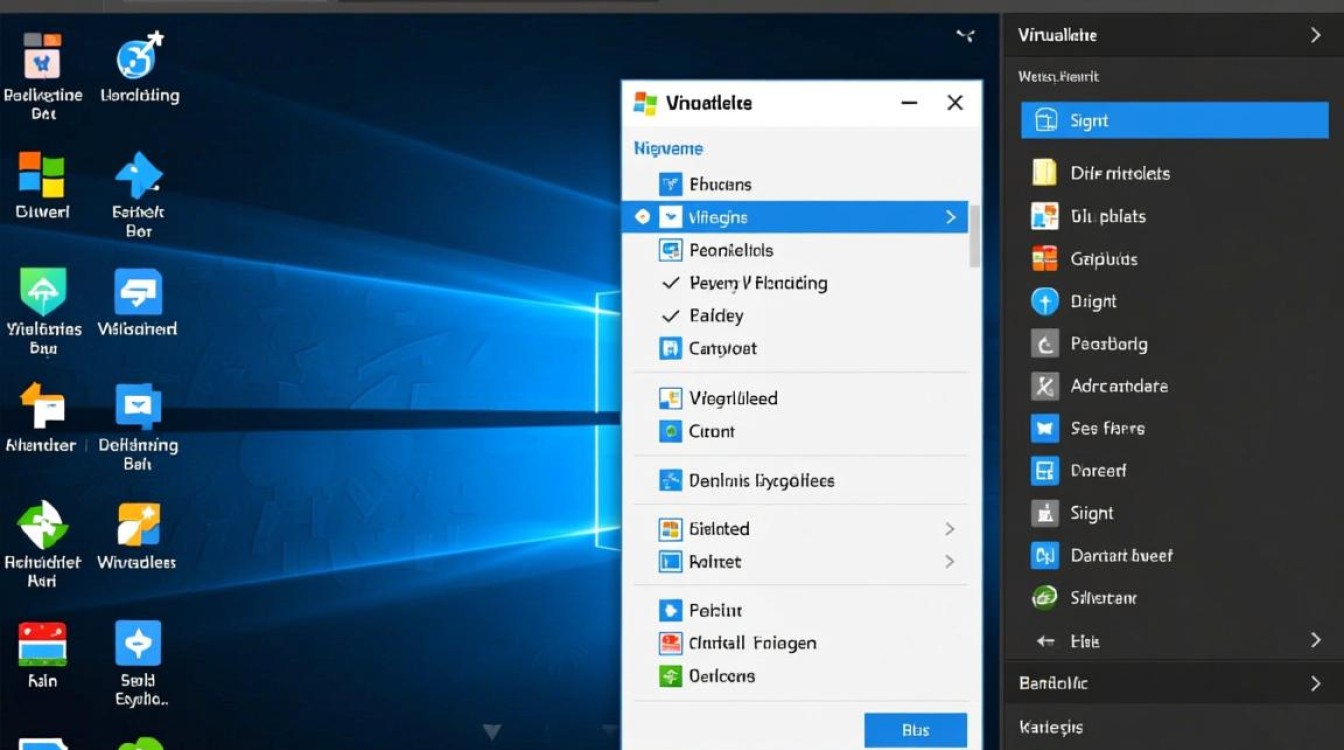Open the Diwerl desktop icon with Windows logo

pos(42,175)
